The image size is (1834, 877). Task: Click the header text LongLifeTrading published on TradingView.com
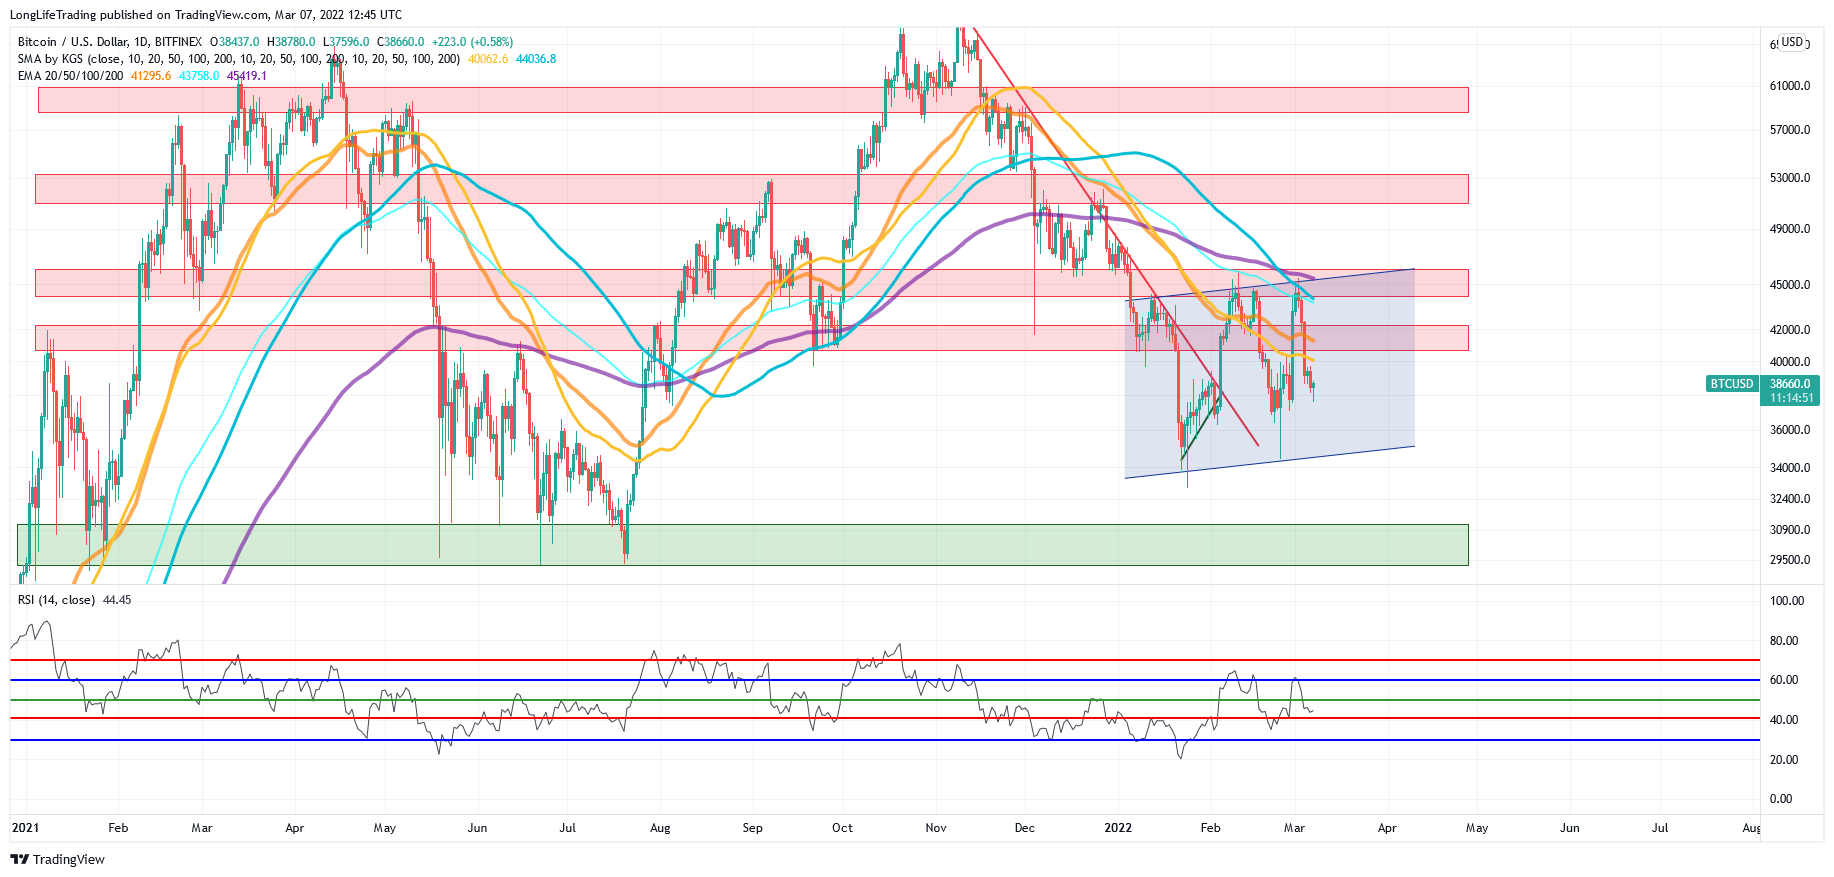pyautogui.click(x=140, y=15)
